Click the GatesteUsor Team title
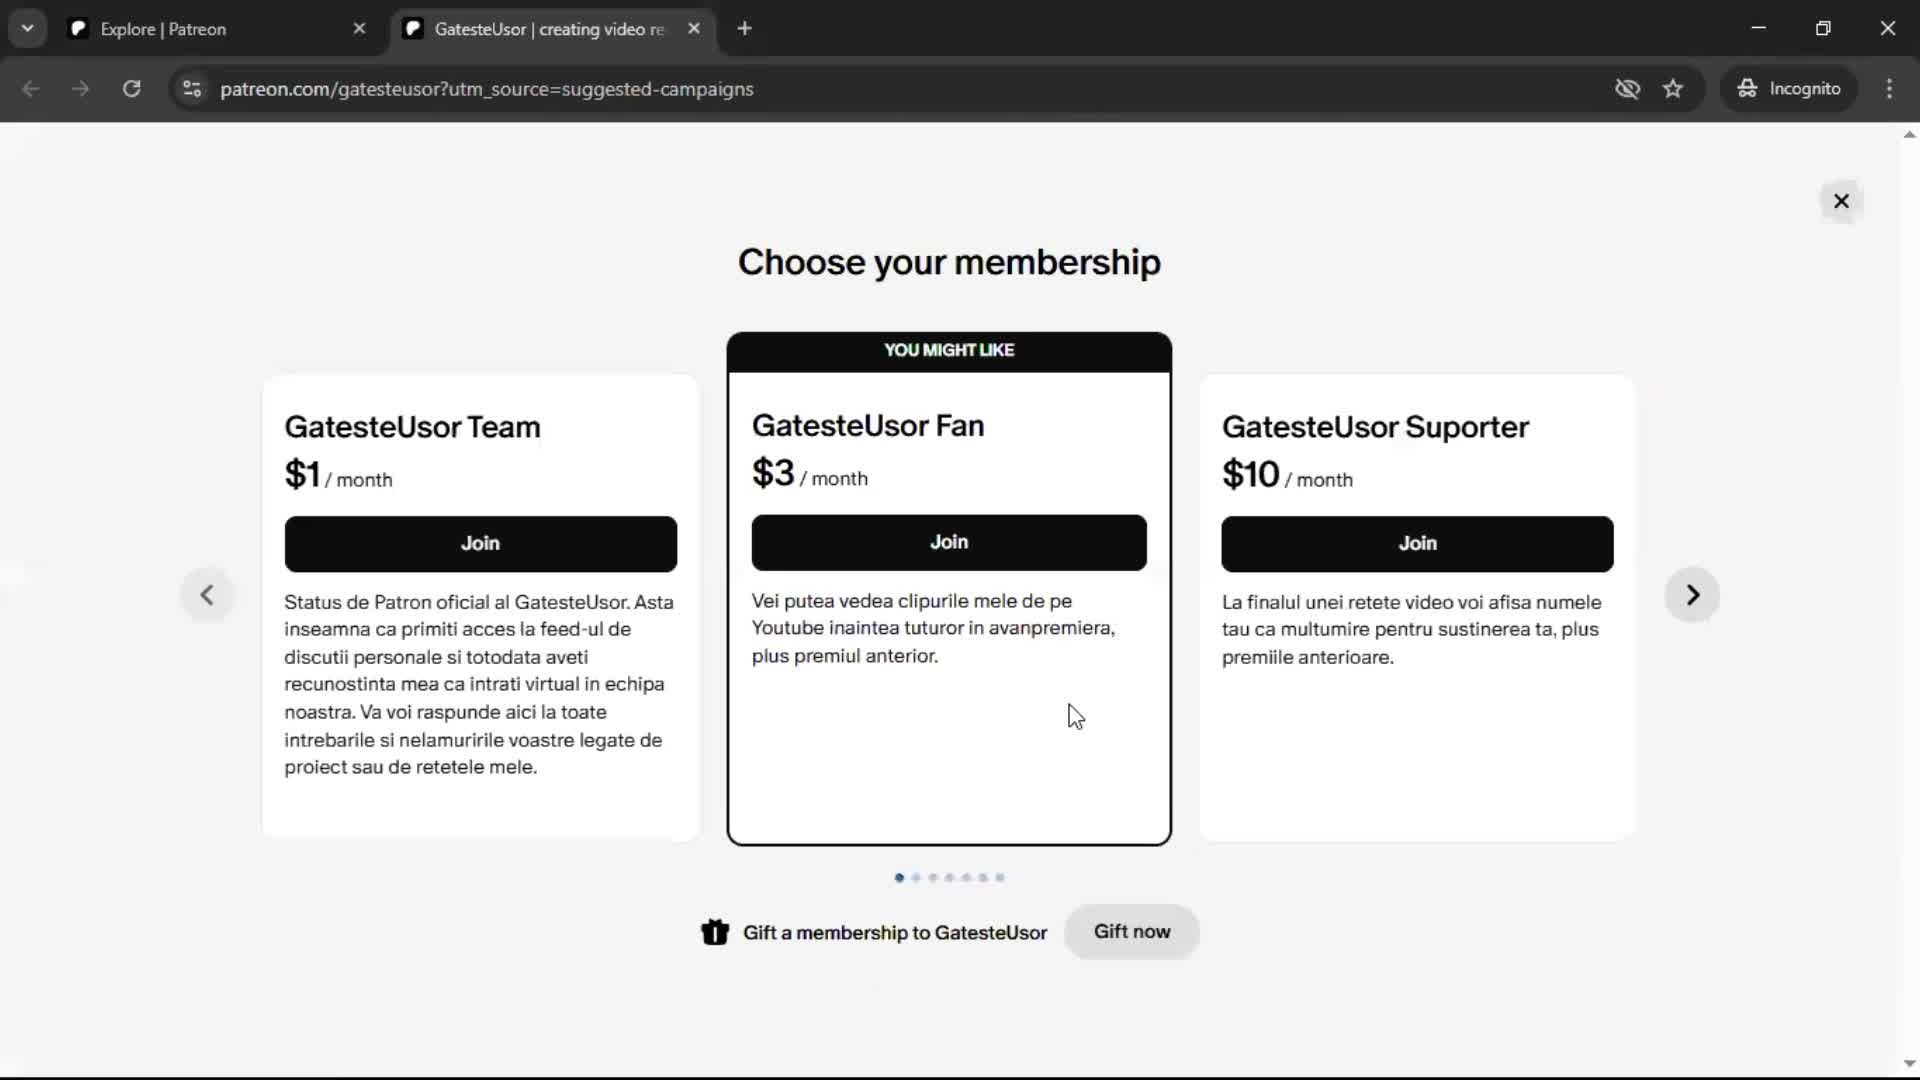The width and height of the screenshot is (1920, 1080). (x=412, y=427)
